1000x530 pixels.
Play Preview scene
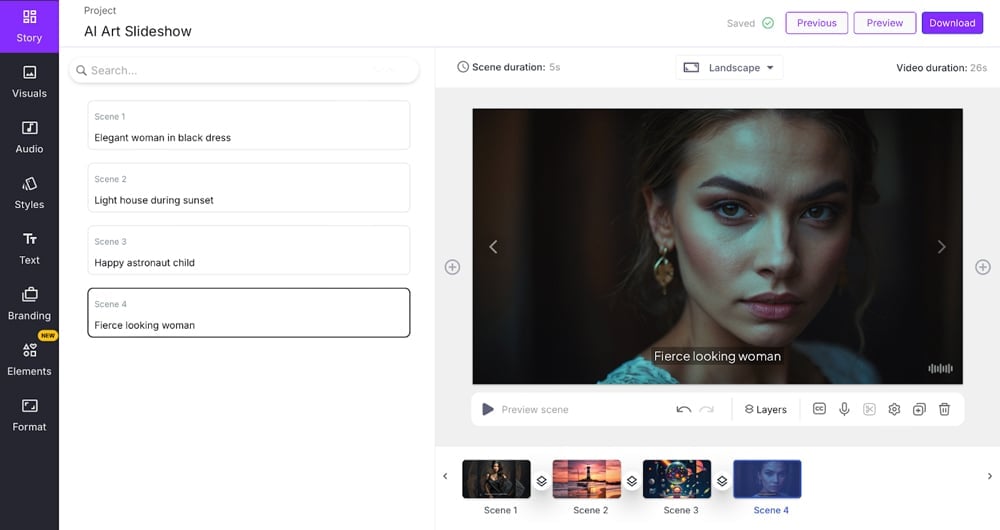tap(488, 409)
